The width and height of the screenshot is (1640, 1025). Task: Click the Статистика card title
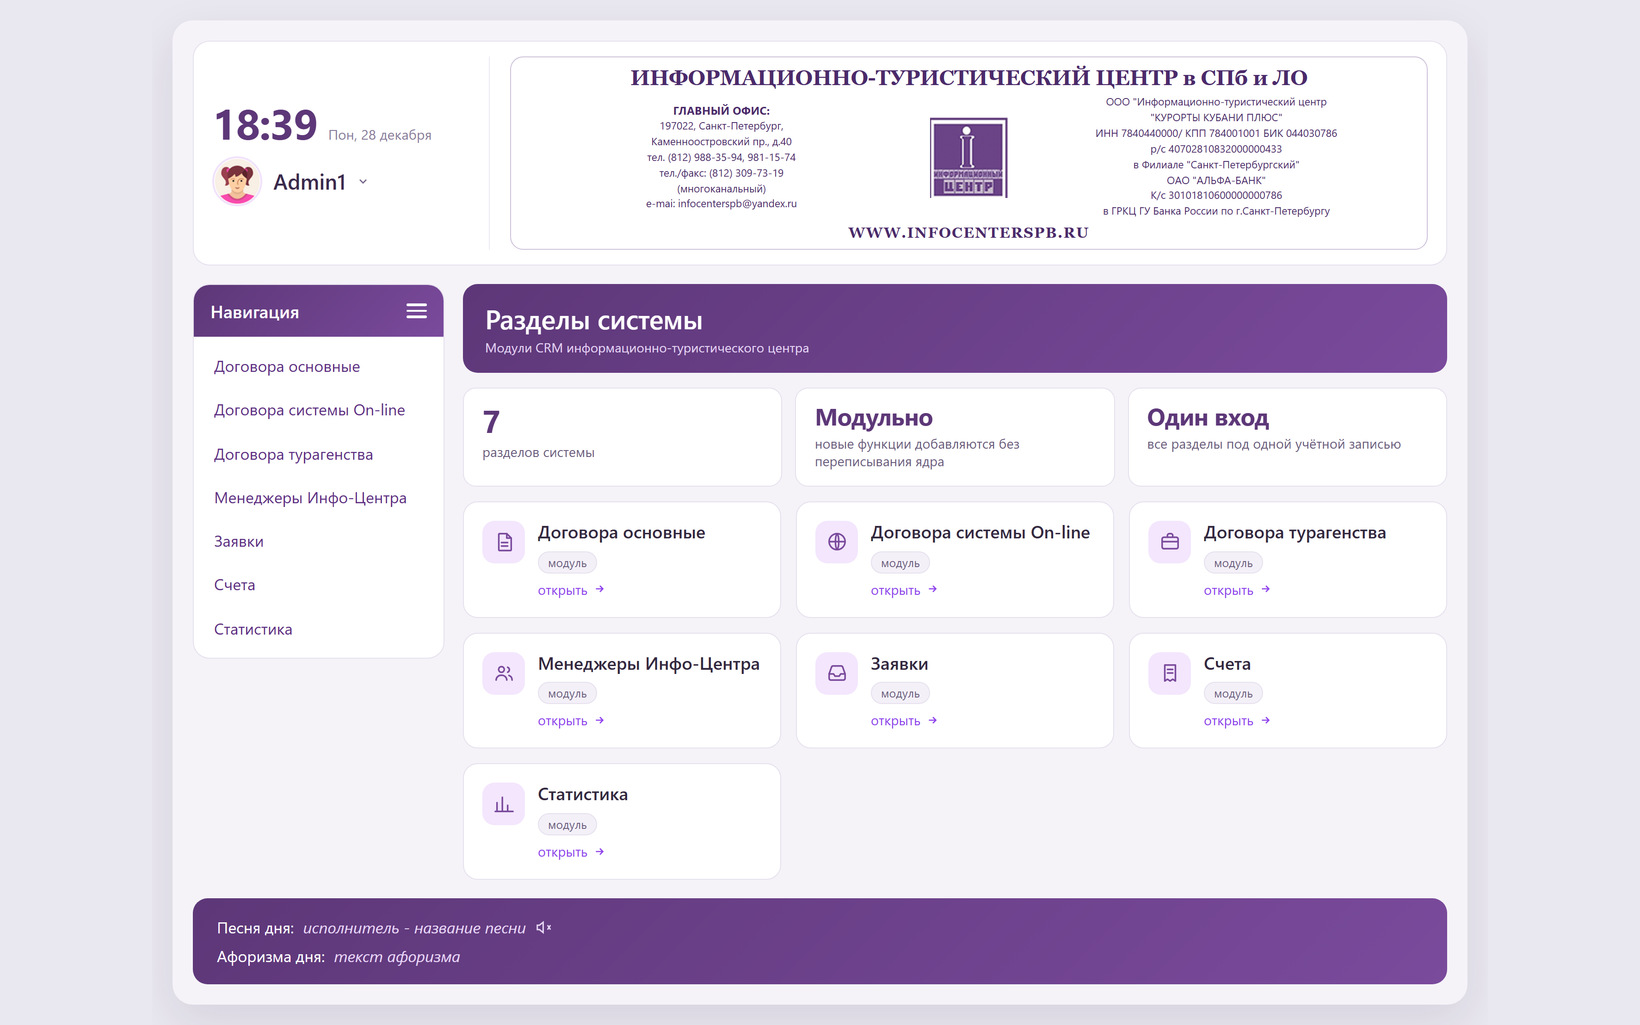(x=583, y=795)
